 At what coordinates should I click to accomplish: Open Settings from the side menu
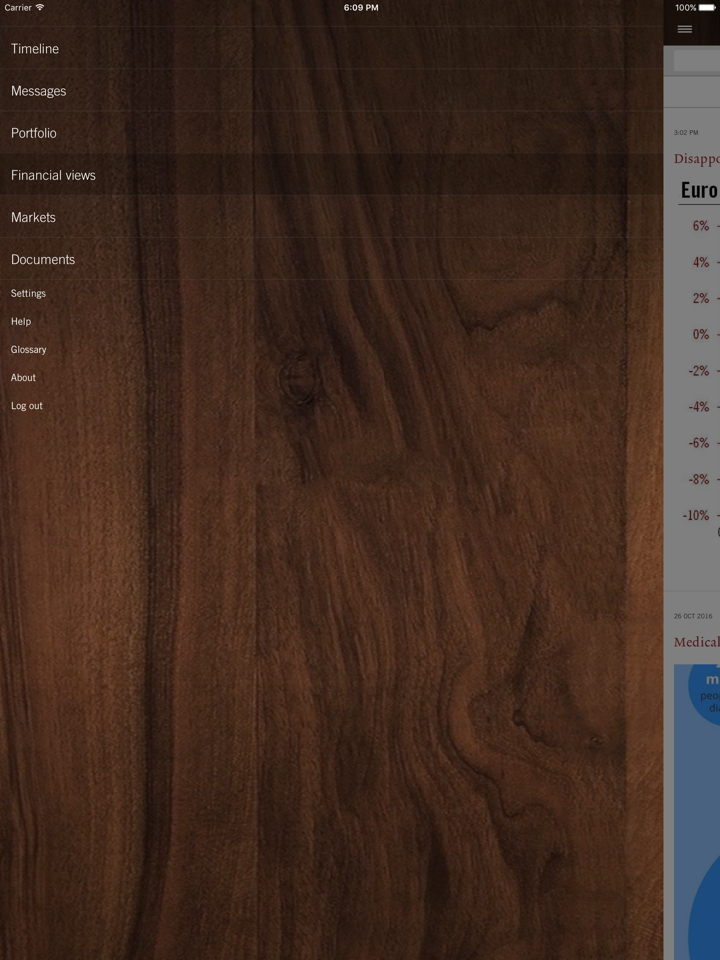coord(28,293)
